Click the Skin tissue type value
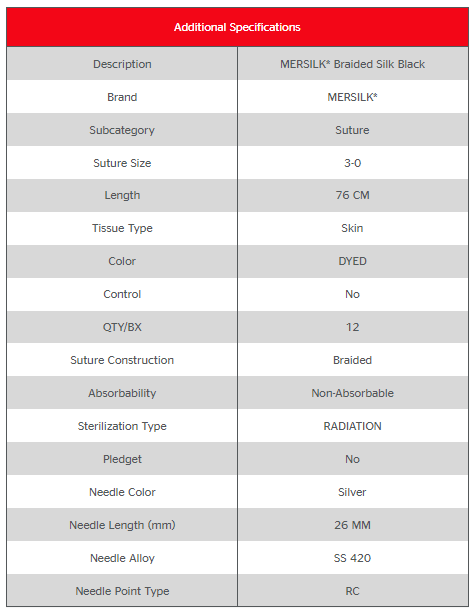Viewport: 474px width, 612px height. 352,228
